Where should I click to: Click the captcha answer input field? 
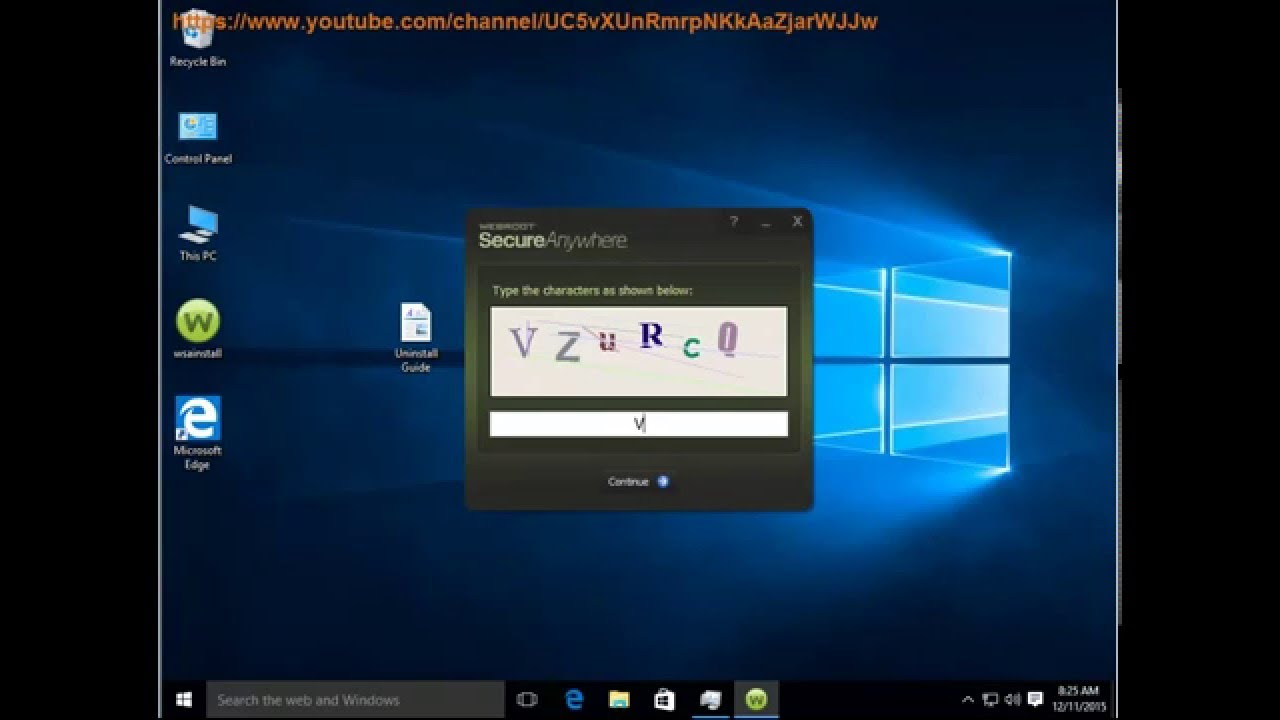tap(639, 424)
